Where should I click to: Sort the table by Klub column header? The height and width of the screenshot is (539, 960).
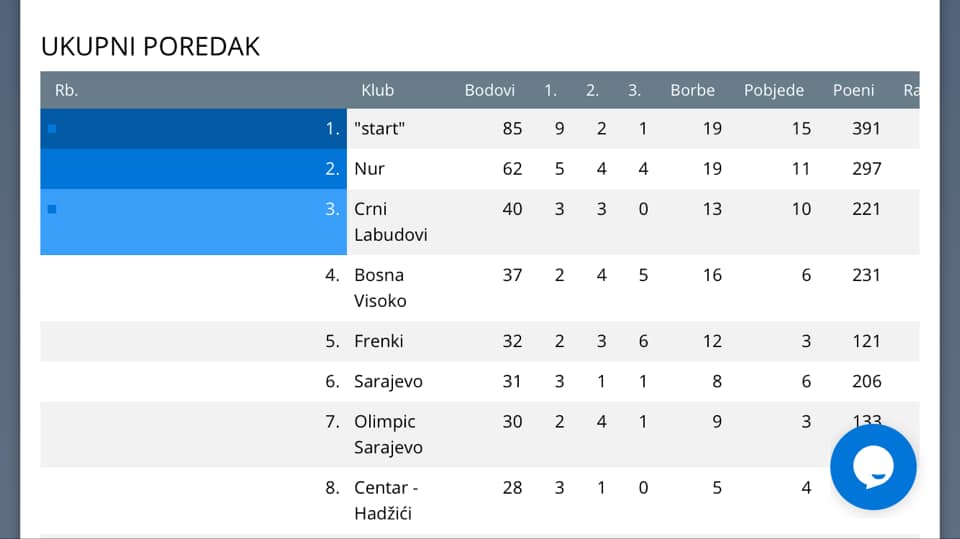coord(377,90)
